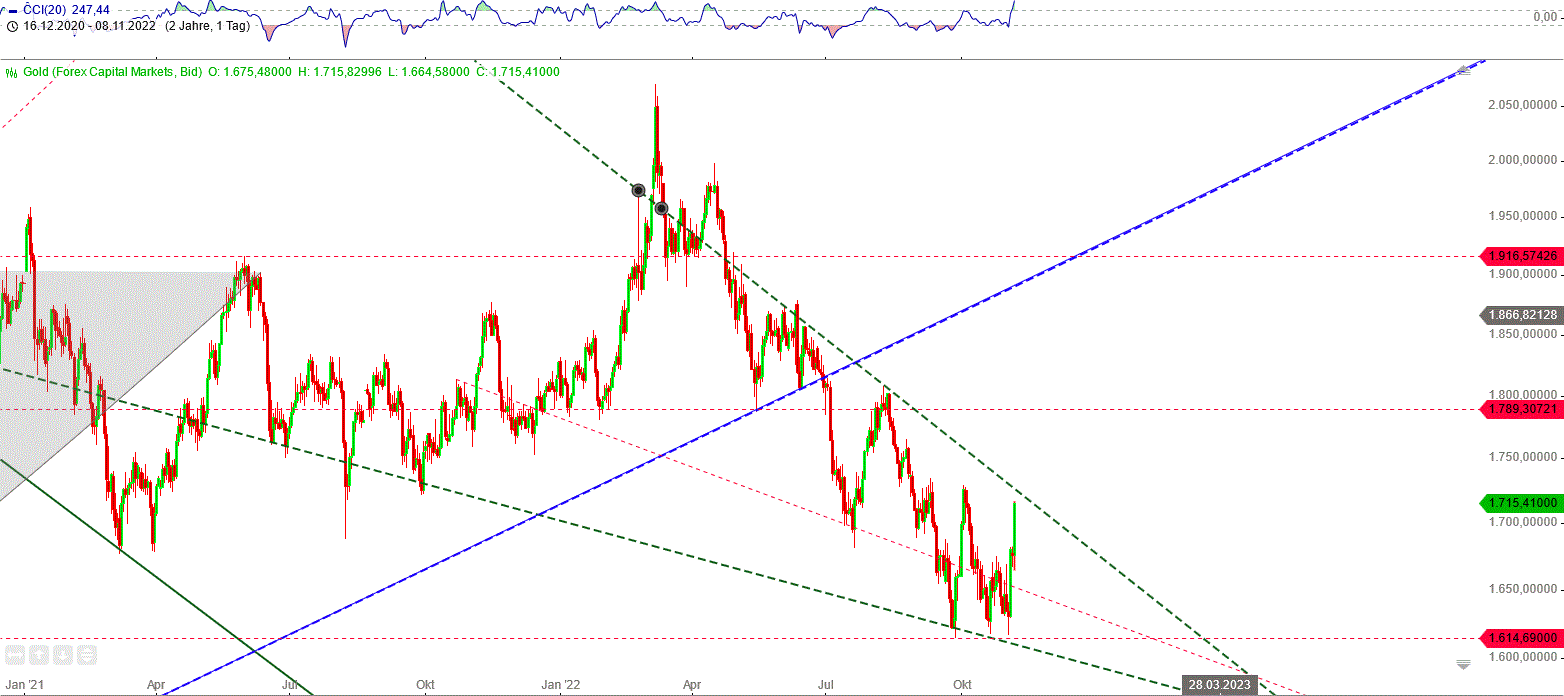This screenshot has width=1564, height=696.
Task: Click the fourth faded navigation button bottom-left
Action: click(87, 655)
